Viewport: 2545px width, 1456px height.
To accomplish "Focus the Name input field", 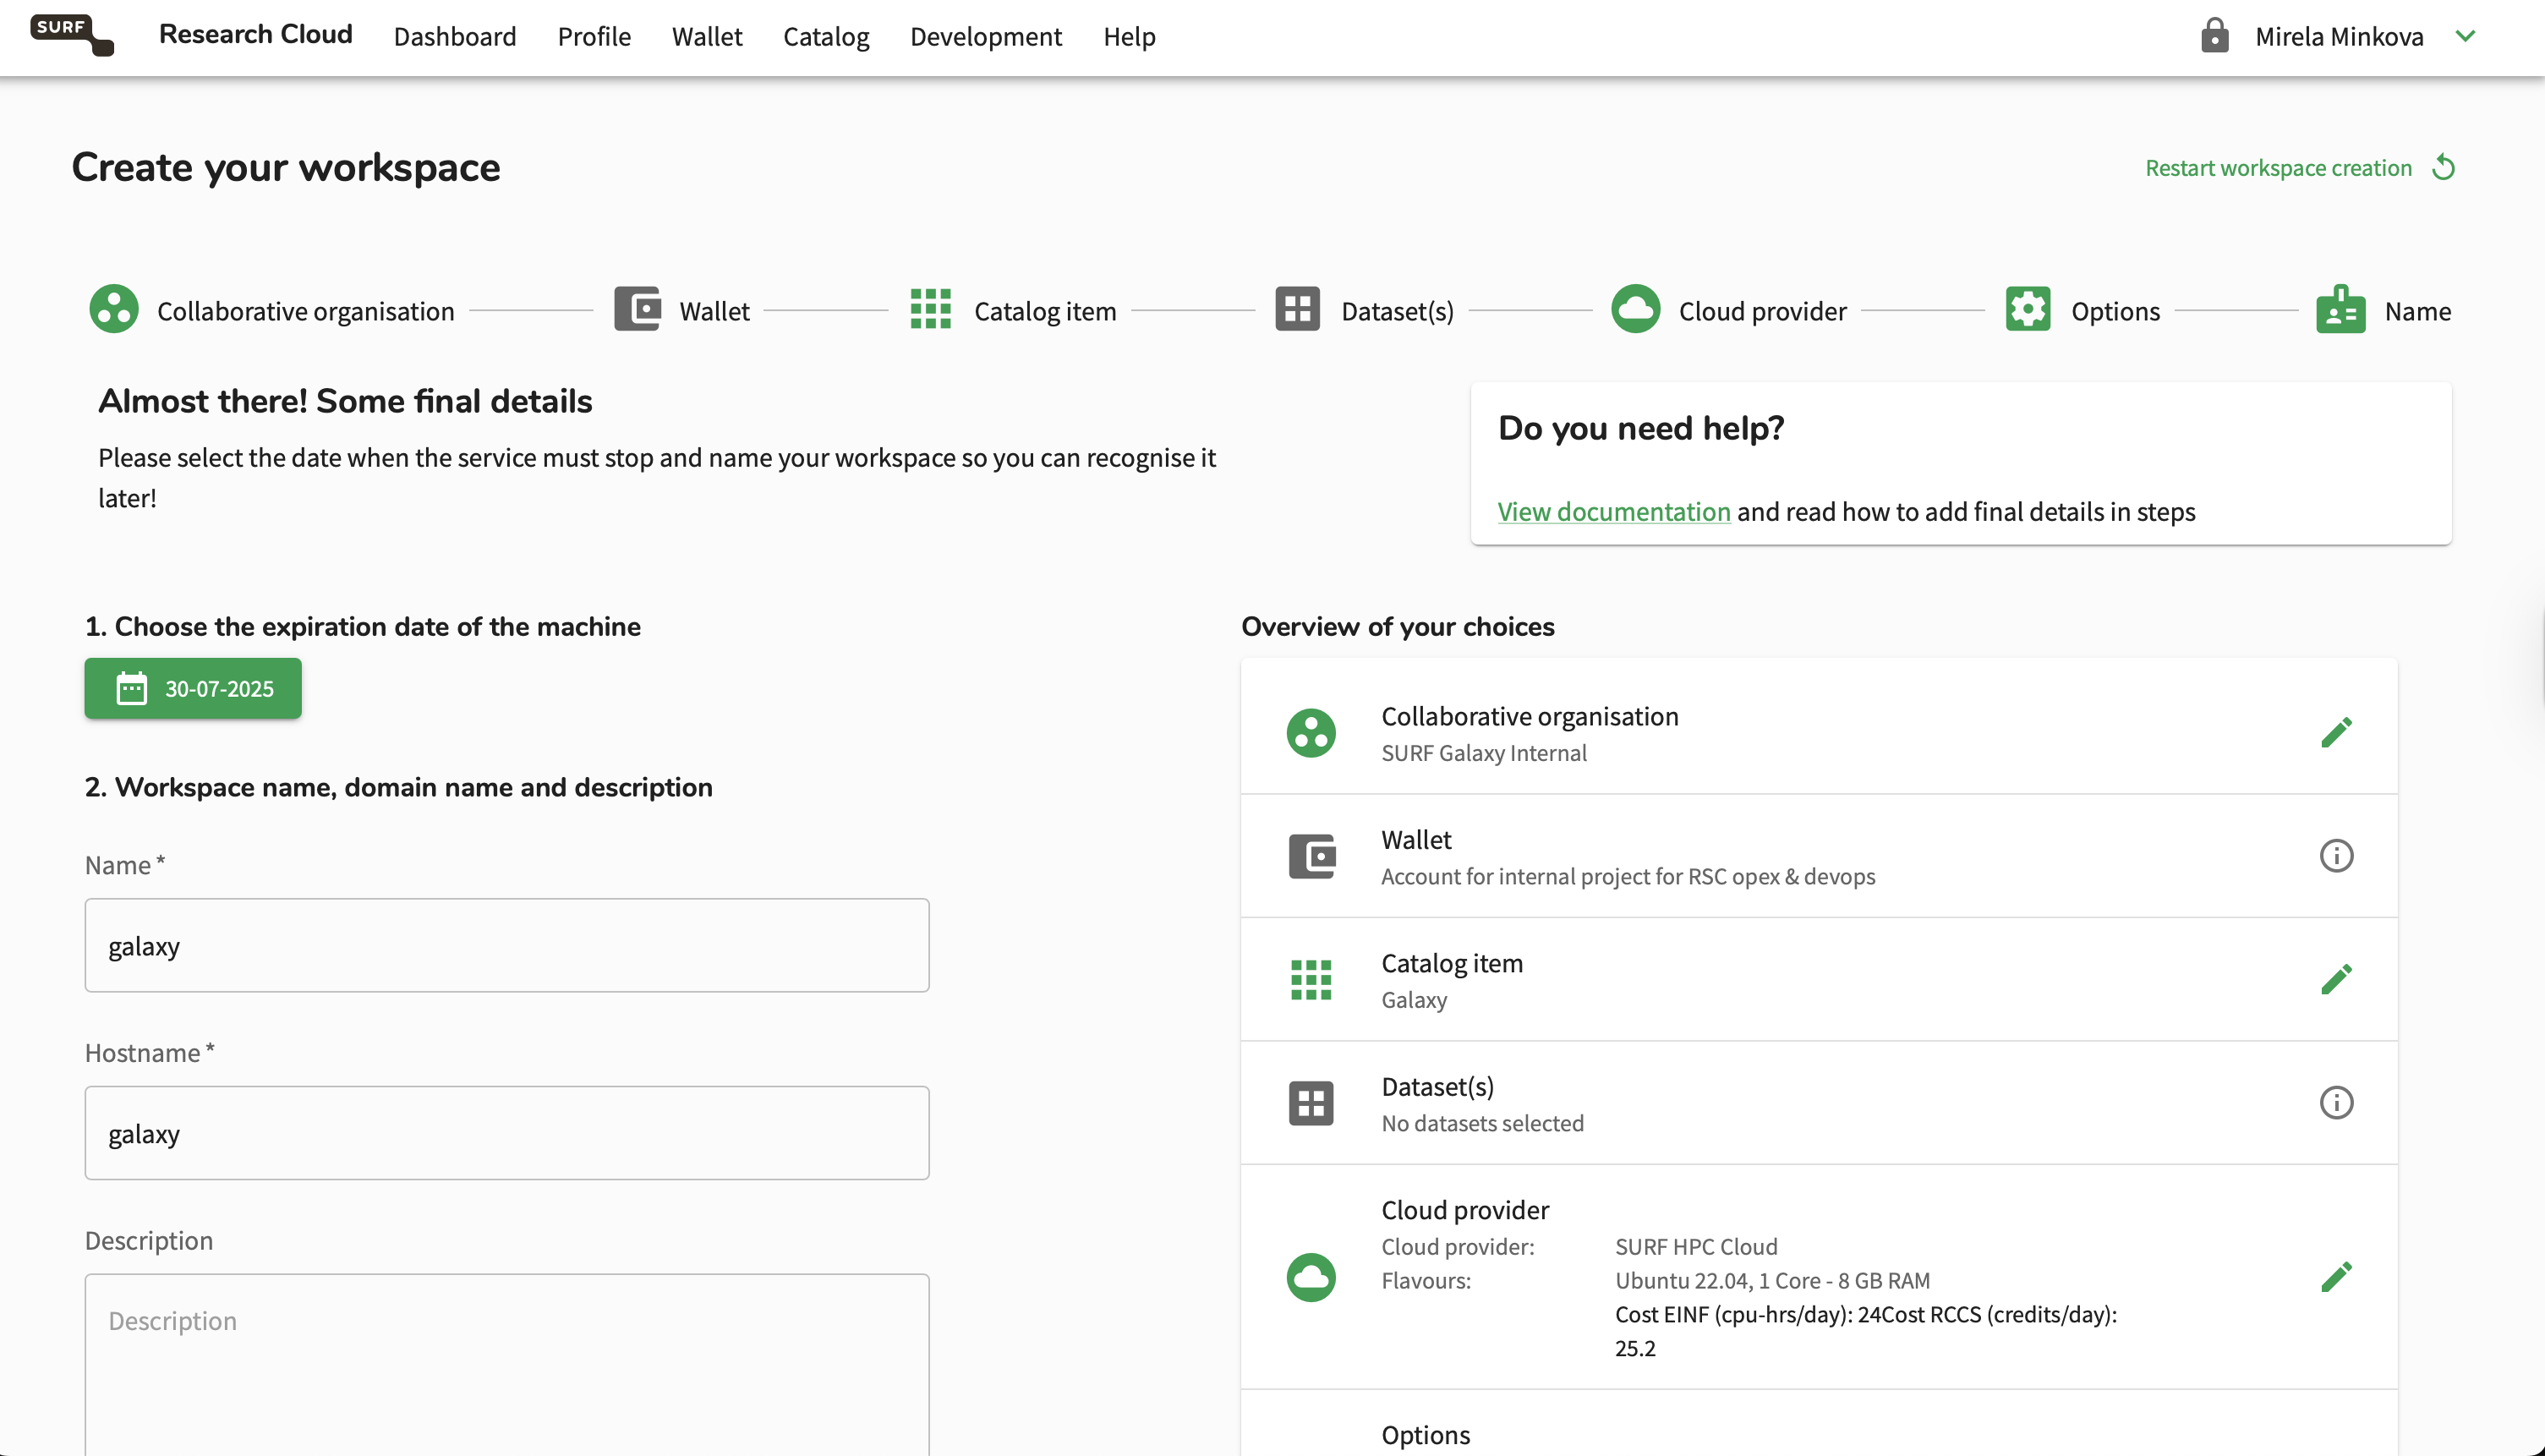I will [507, 946].
